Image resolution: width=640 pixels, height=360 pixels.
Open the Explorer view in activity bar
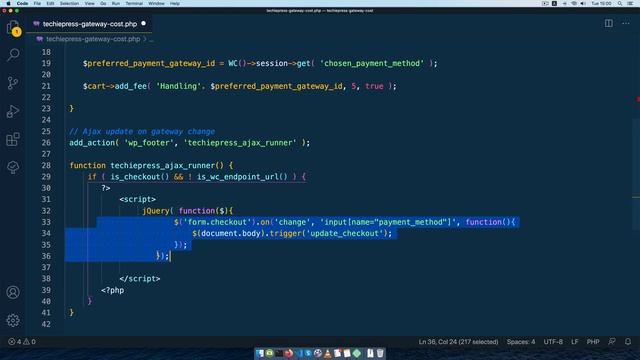pos(13,28)
